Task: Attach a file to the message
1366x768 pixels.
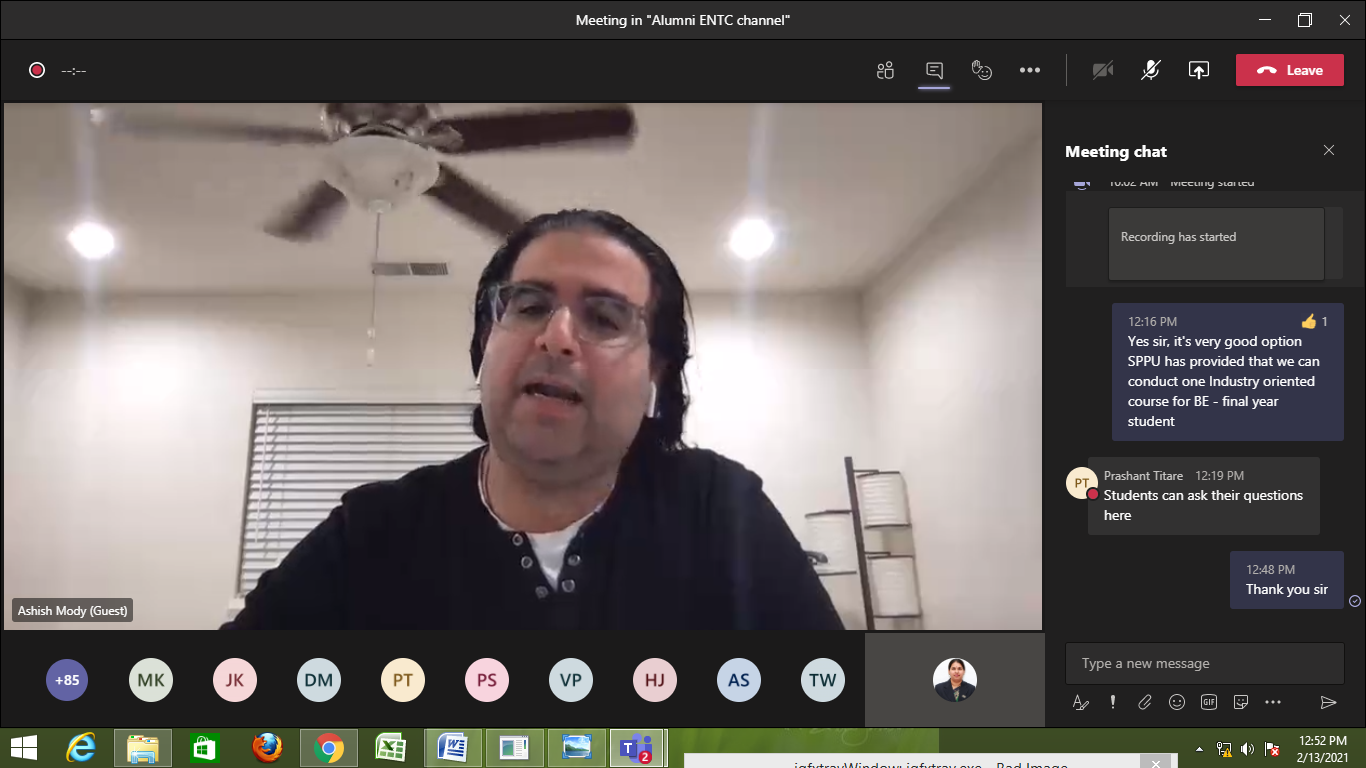Action: [x=1145, y=702]
